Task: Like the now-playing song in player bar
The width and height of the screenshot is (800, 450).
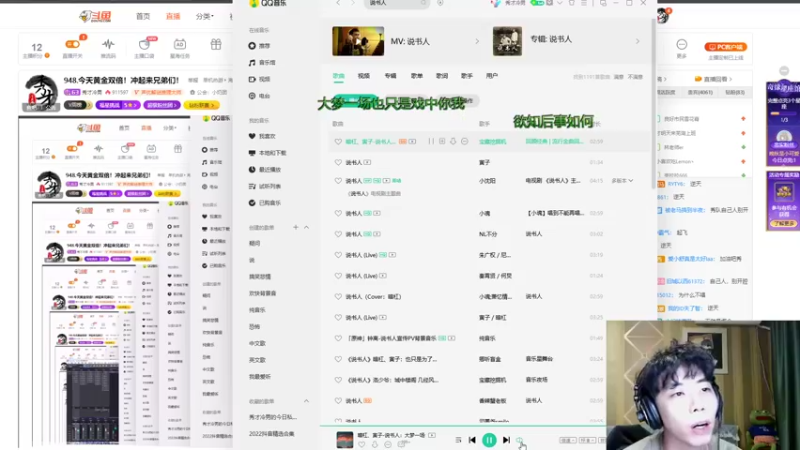Action: 362,445
